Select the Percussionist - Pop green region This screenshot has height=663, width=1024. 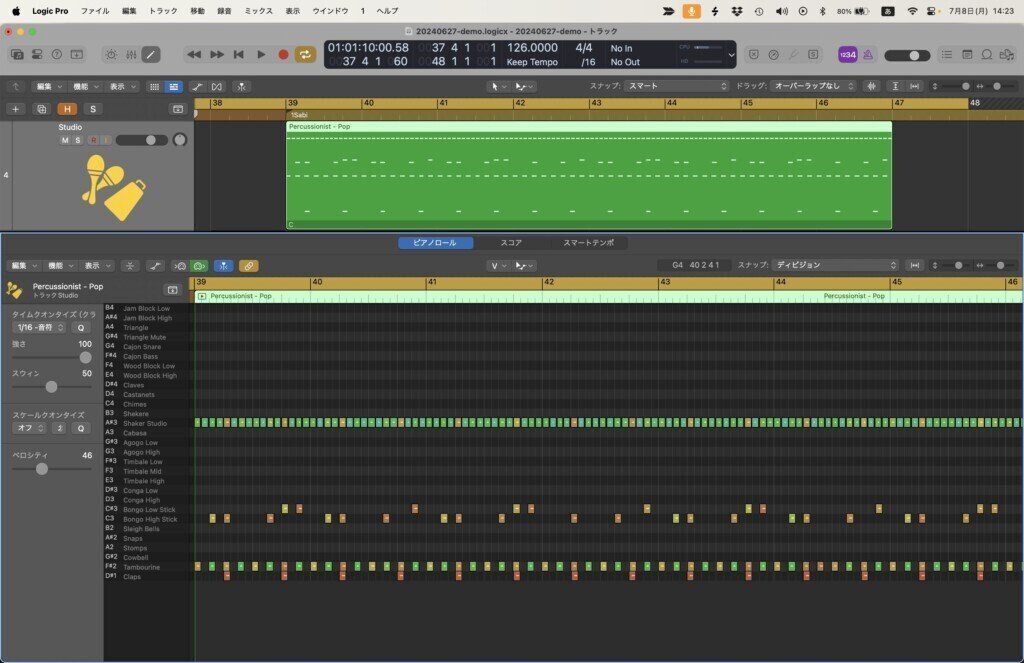tap(589, 175)
